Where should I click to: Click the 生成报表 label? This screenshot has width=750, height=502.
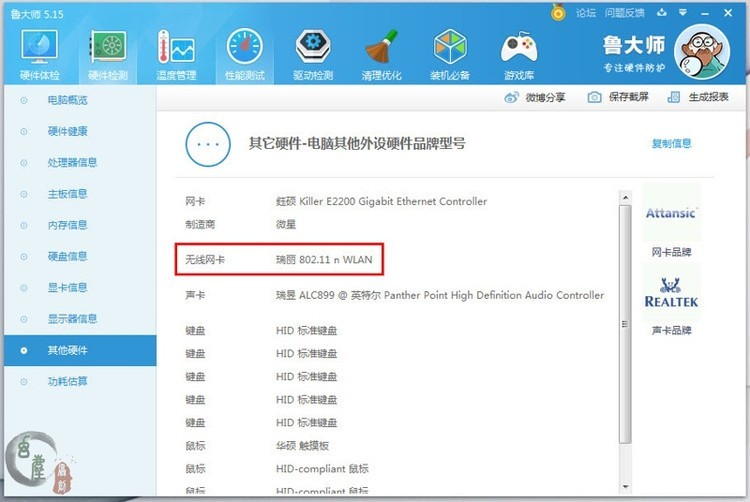click(708, 97)
